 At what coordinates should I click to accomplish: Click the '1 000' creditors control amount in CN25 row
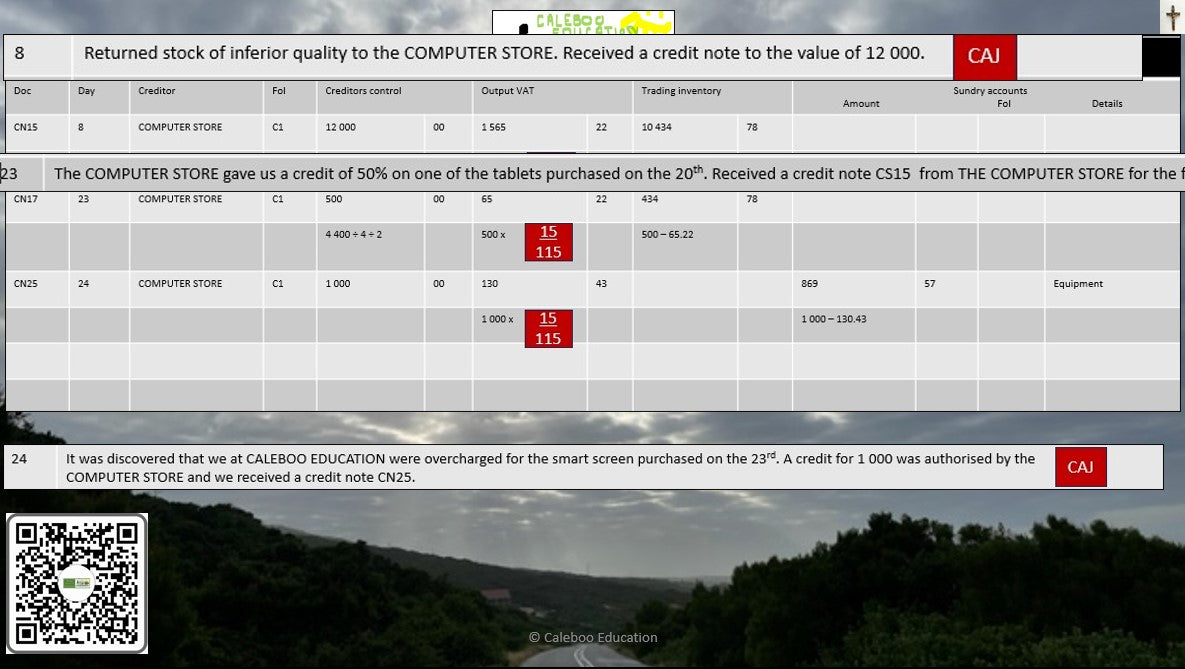tap(337, 283)
